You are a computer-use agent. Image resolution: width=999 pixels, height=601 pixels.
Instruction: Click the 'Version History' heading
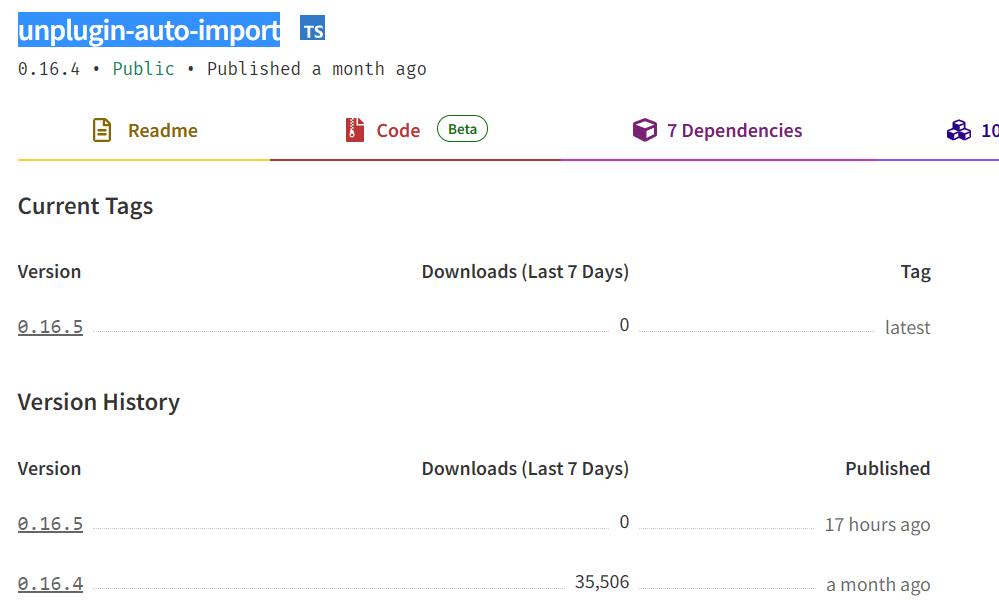pyautogui.click(x=99, y=402)
